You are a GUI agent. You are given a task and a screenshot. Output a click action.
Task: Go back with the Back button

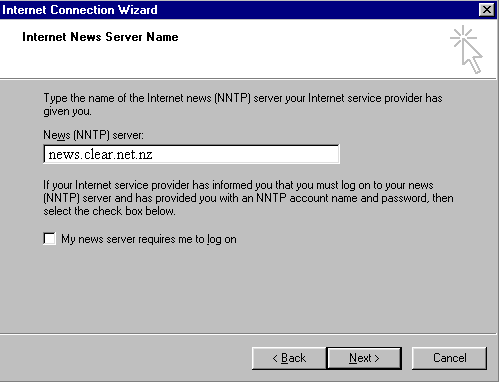pos(289,358)
